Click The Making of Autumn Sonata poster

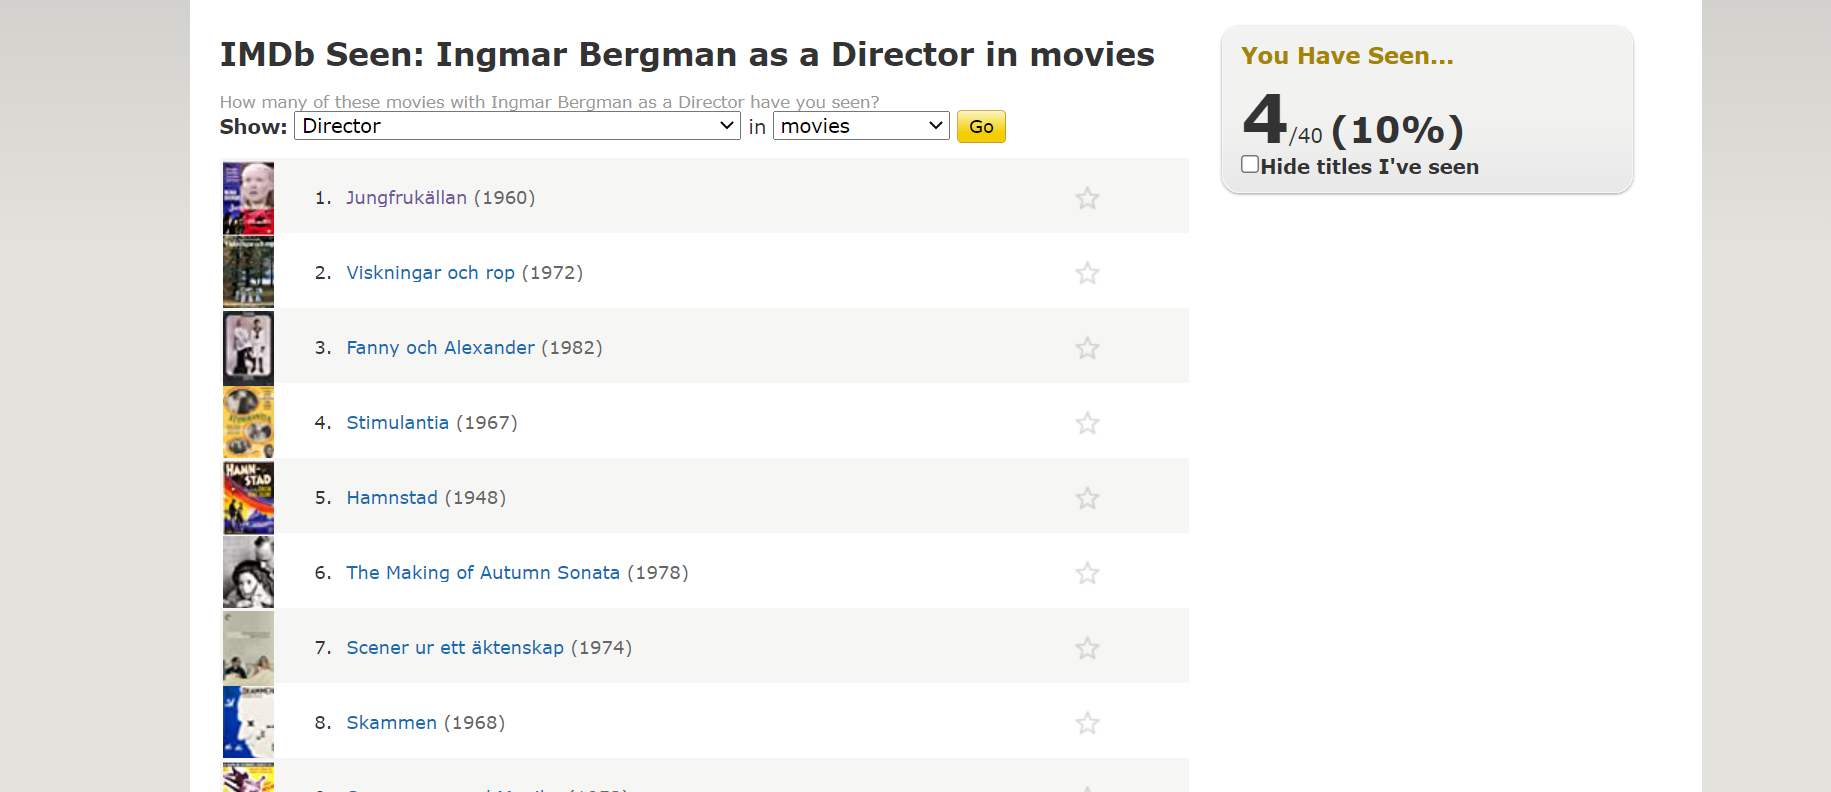[x=248, y=572]
